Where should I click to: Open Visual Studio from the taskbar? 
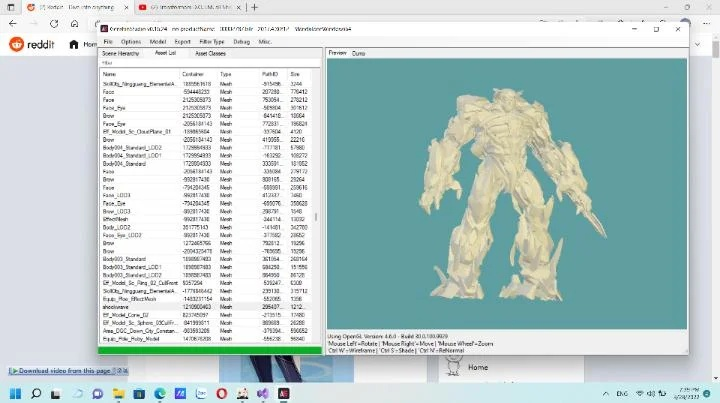263,393
